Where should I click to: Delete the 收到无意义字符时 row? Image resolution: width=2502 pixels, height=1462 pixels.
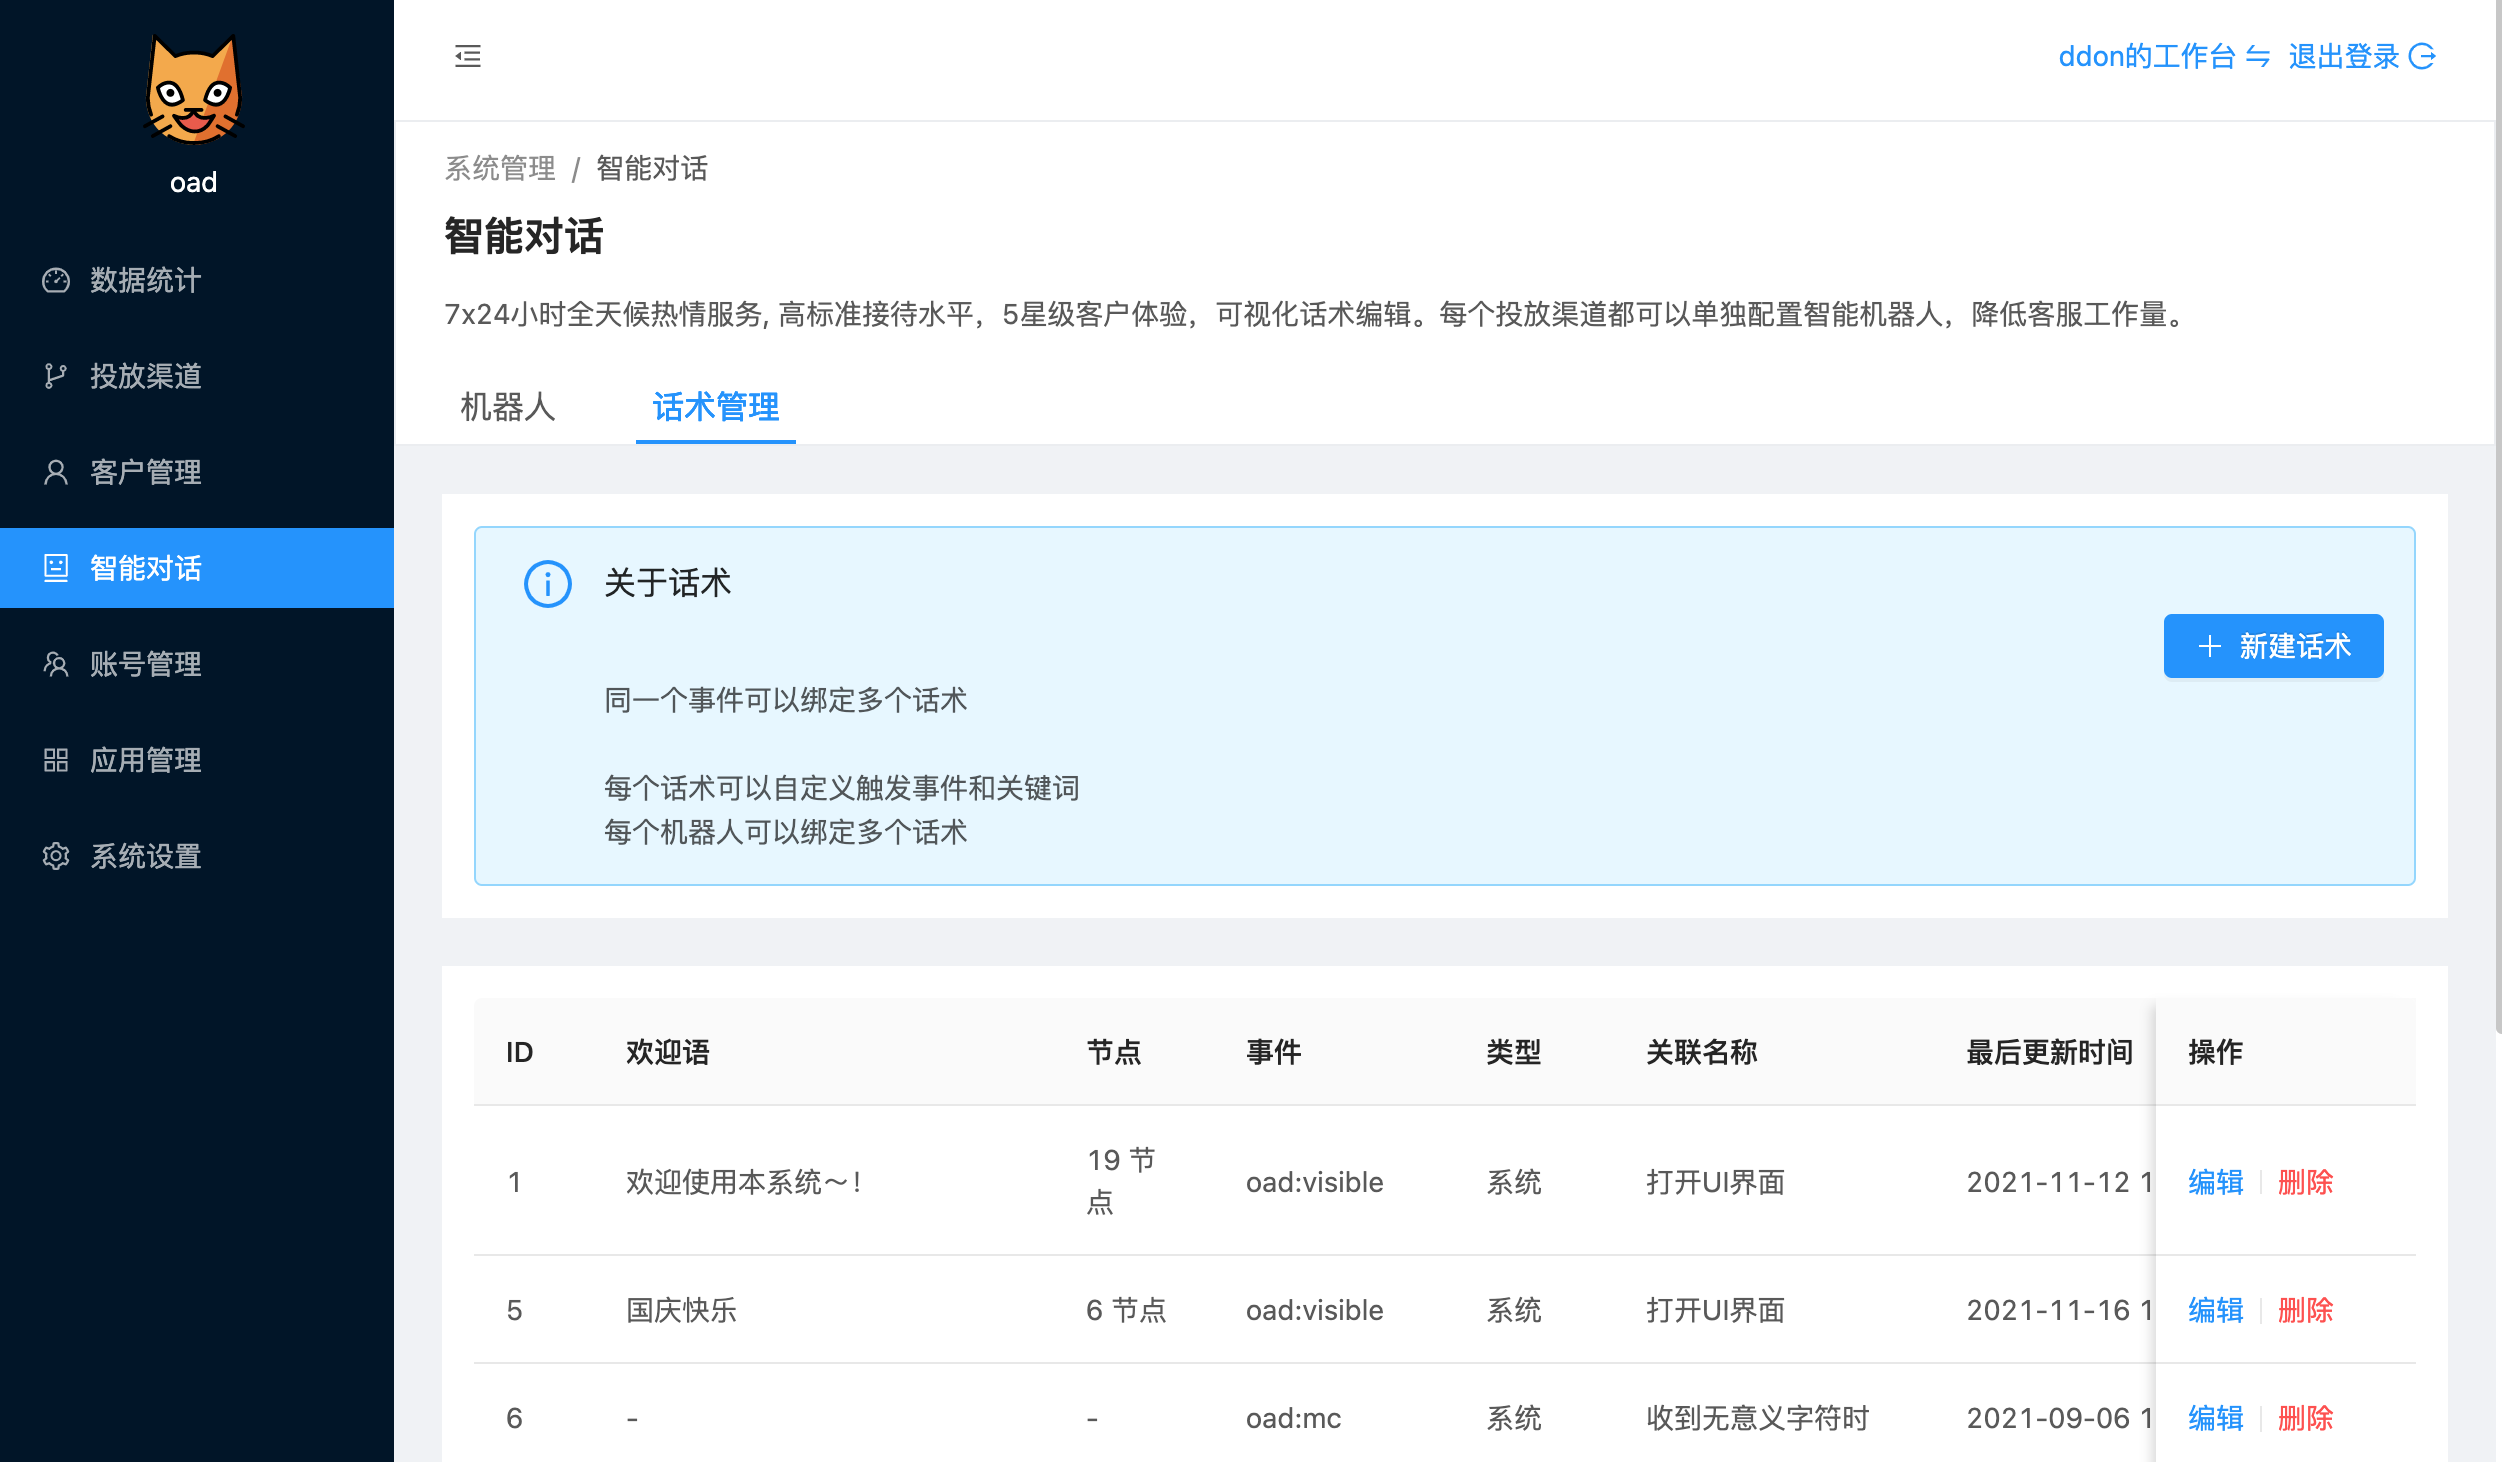click(x=2306, y=1418)
